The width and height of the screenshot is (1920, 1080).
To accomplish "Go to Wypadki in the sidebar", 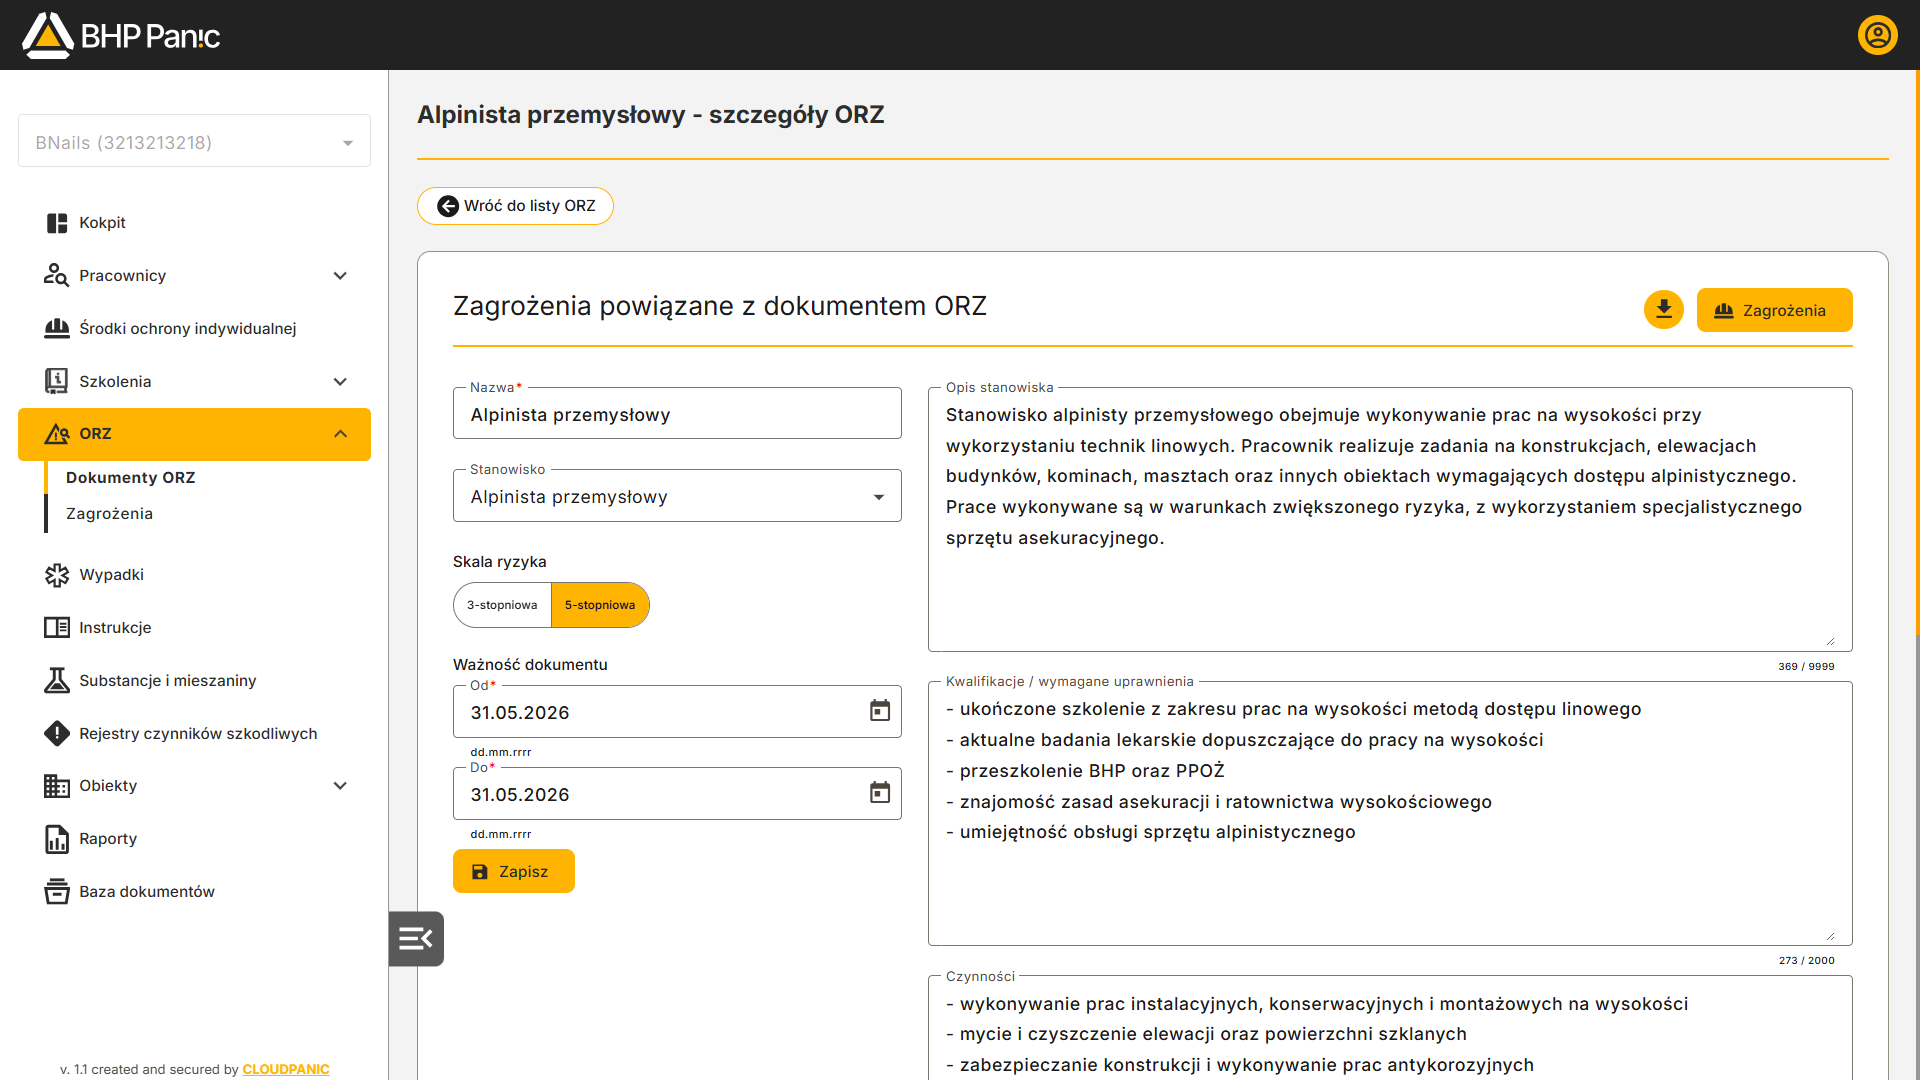I will (x=194, y=575).
